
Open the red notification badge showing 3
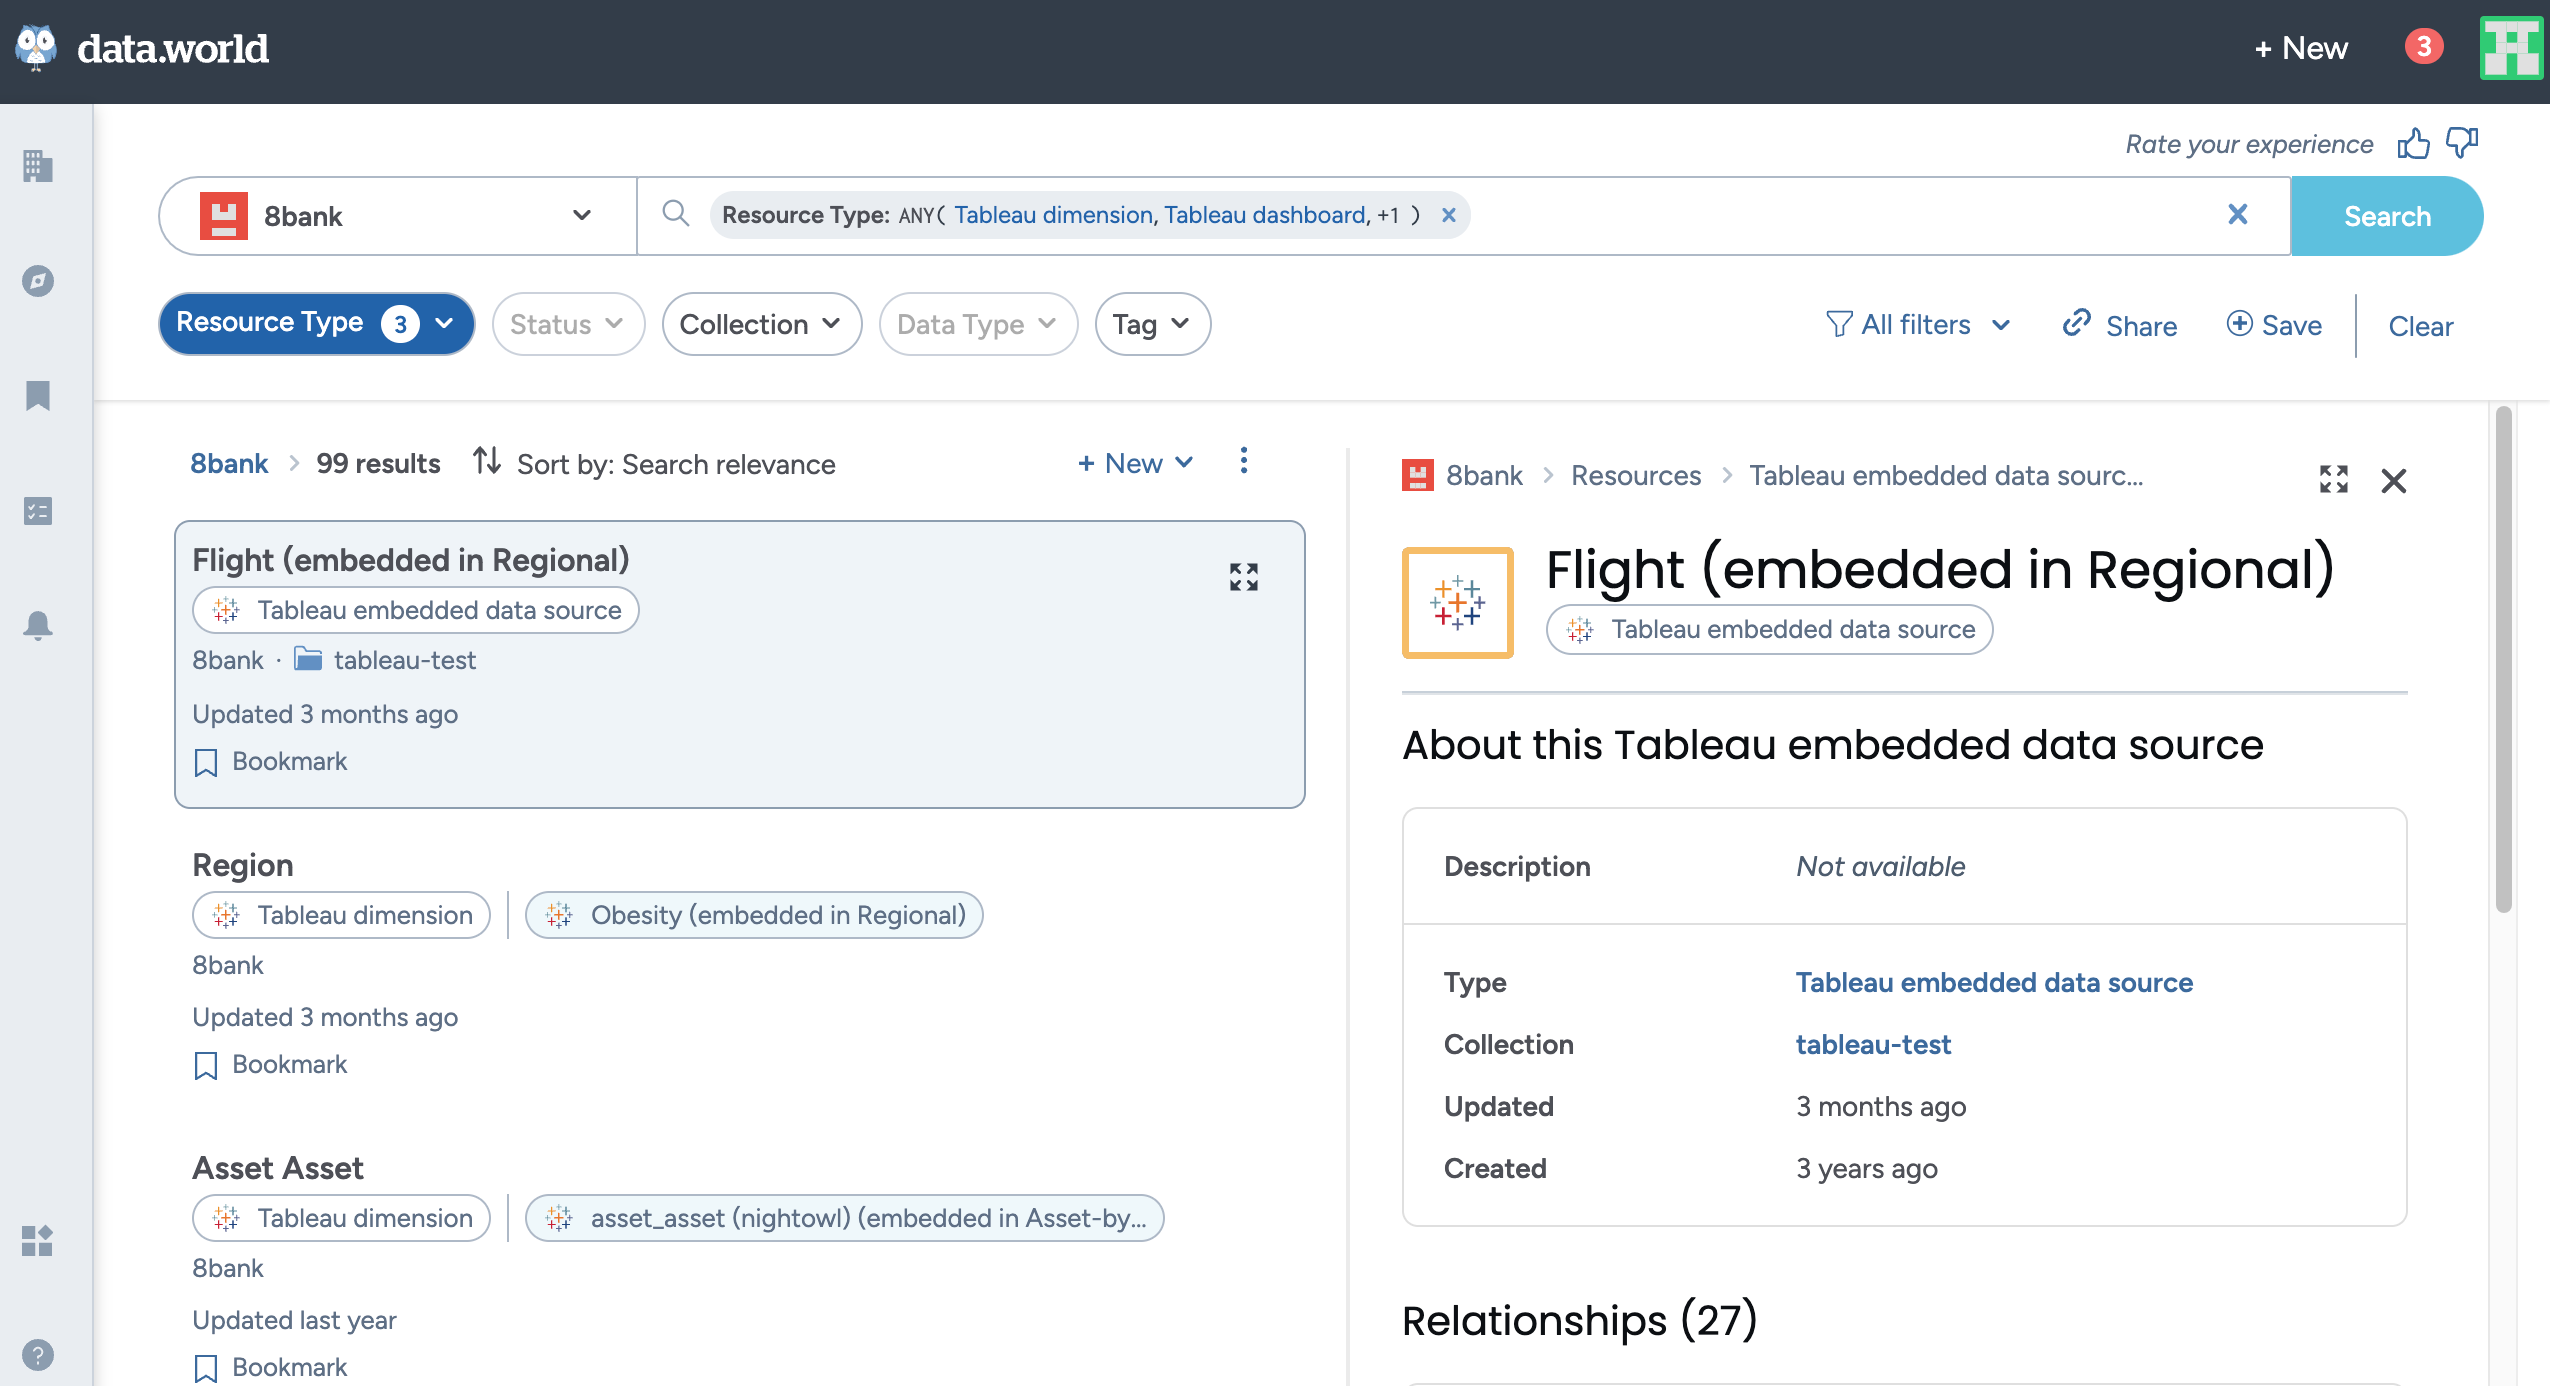2423,46
